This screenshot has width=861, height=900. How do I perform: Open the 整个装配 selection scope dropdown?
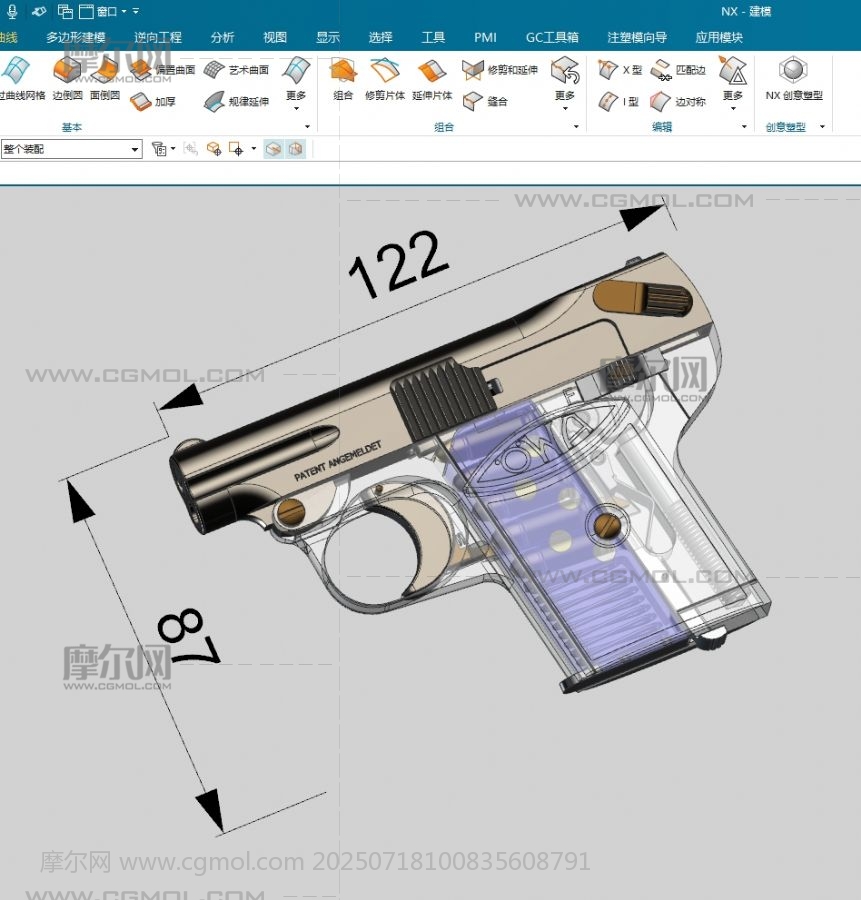pyautogui.click(x=72, y=149)
